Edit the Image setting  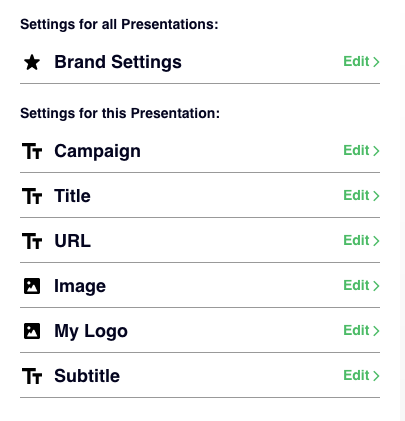click(x=361, y=286)
